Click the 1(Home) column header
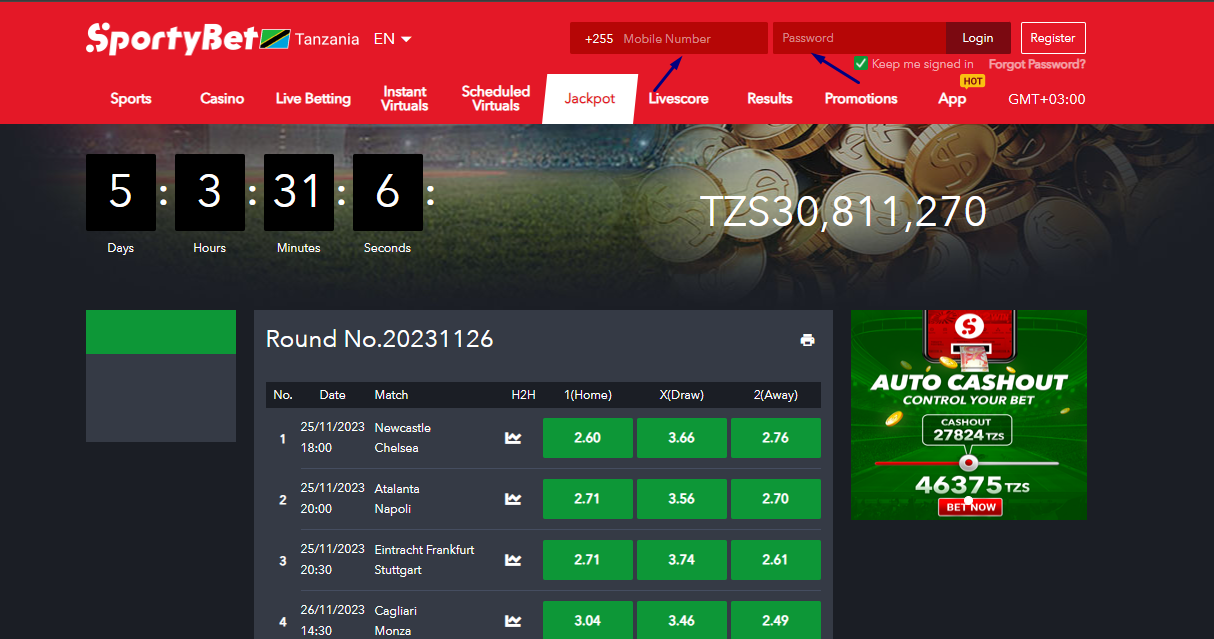This screenshot has width=1214, height=639. point(588,395)
